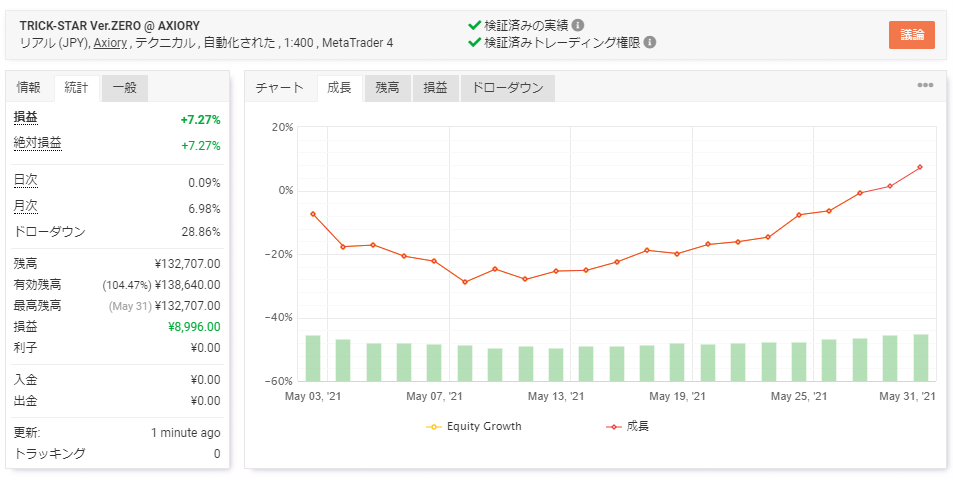Click green checkmark next to 検証済みトレーディング権限
This screenshot has width=953, height=480.
click(475, 43)
